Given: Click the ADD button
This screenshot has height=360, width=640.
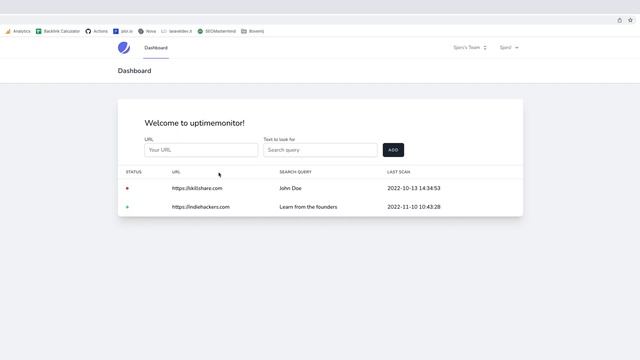Looking at the screenshot, I should tap(393, 150).
